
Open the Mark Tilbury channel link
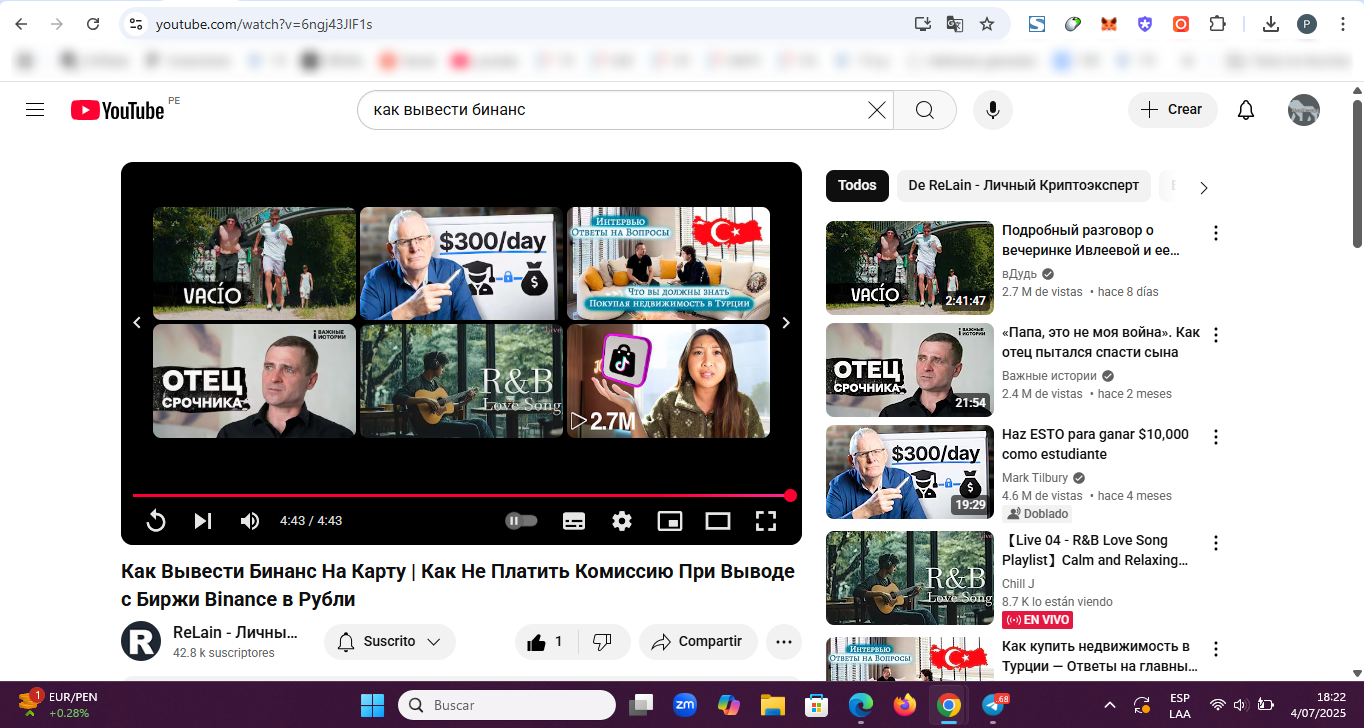1035,478
